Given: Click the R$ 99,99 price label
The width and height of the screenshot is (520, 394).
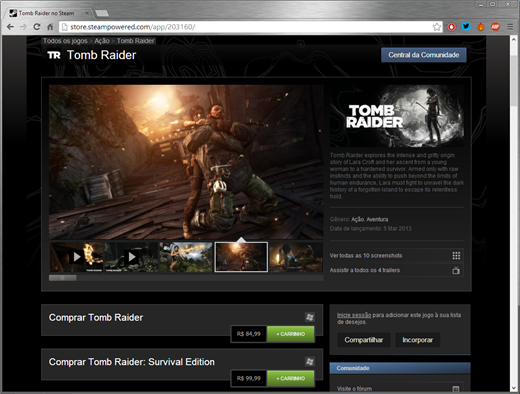Looking at the screenshot, I should (x=249, y=379).
